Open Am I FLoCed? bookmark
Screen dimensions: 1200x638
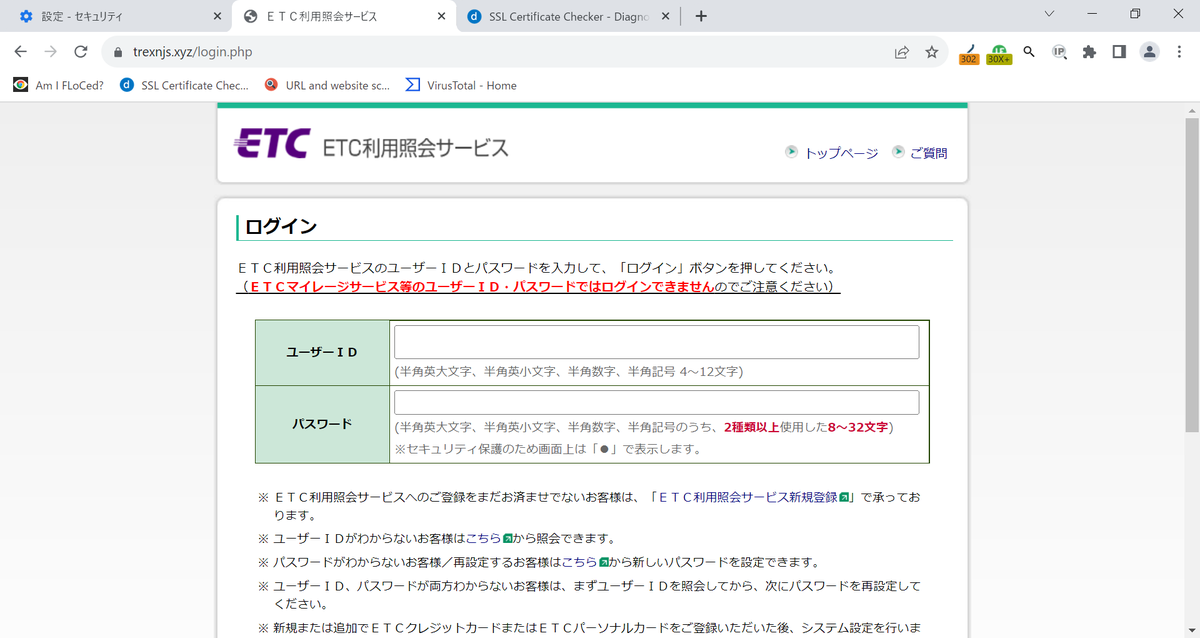(59, 85)
